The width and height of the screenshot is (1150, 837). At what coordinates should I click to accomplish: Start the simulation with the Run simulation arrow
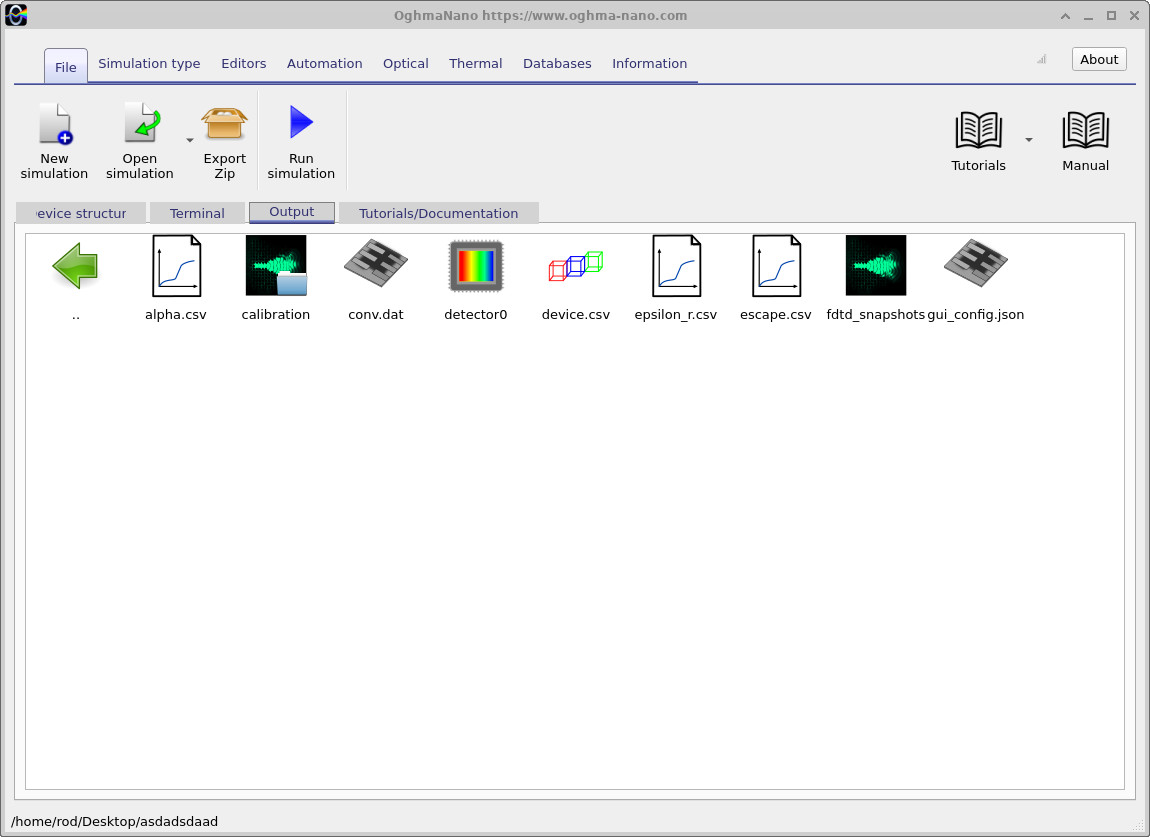tap(301, 122)
